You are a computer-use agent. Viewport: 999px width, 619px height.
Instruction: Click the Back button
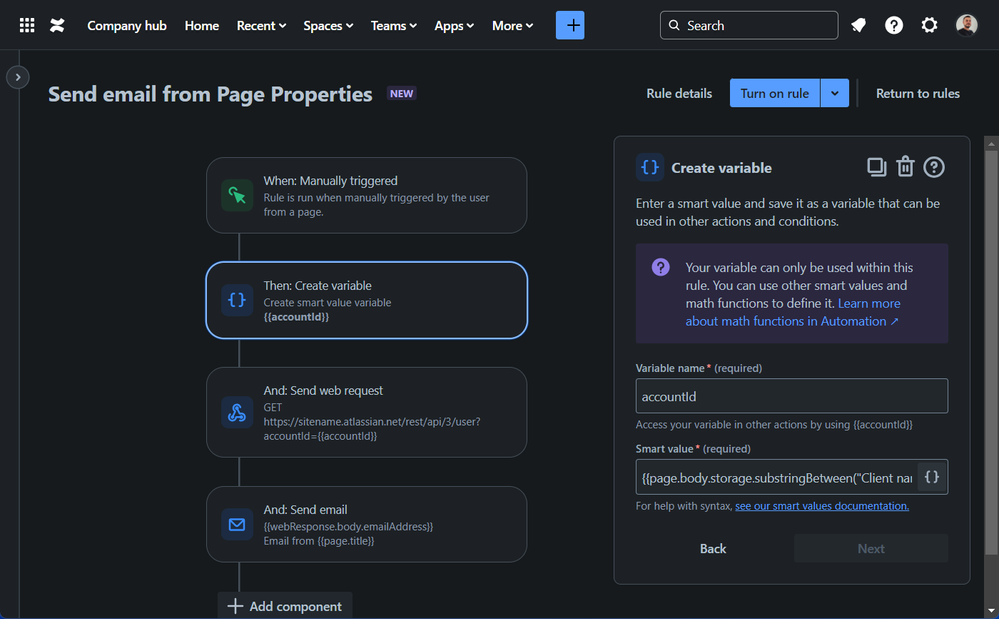point(712,548)
